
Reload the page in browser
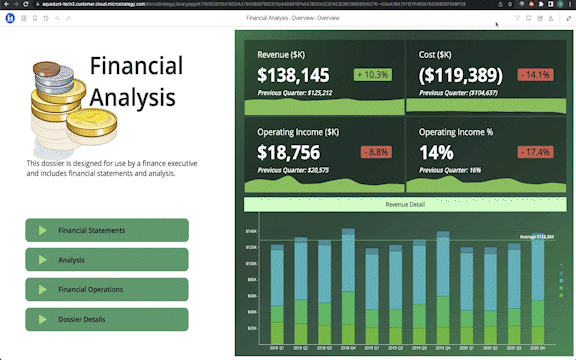click(x=25, y=4)
